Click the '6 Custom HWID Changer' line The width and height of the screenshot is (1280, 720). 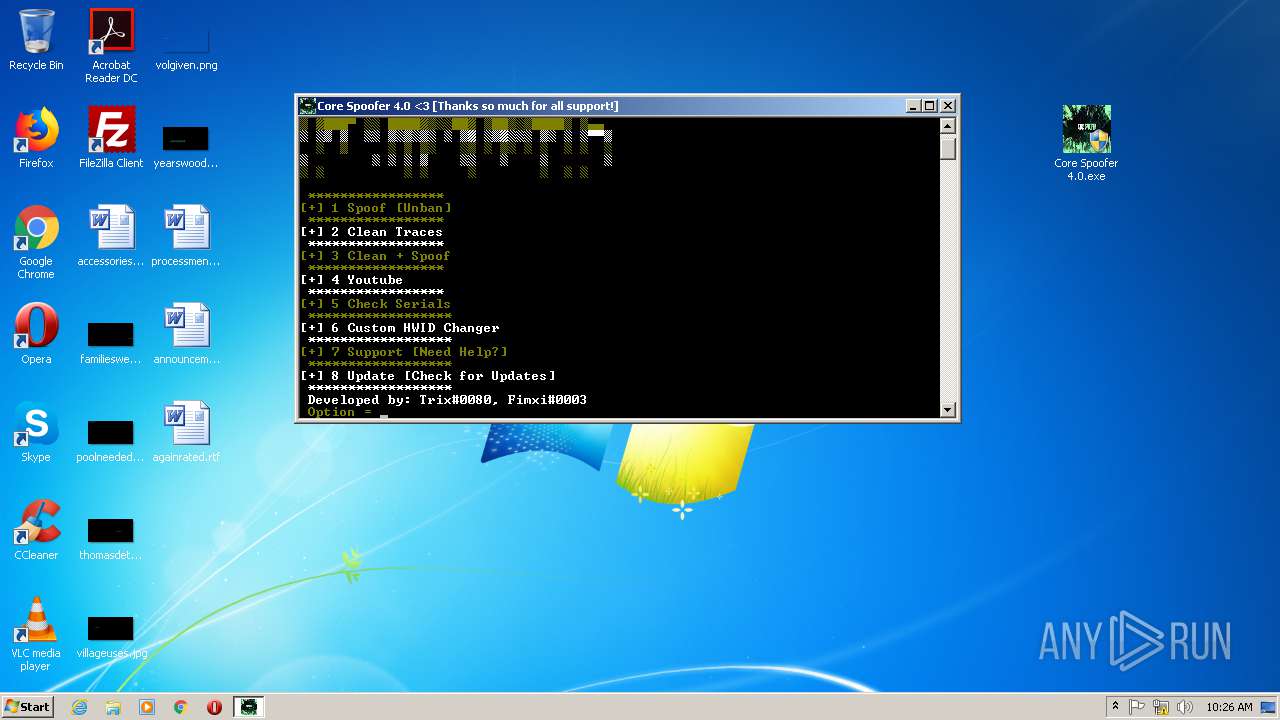click(x=400, y=328)
